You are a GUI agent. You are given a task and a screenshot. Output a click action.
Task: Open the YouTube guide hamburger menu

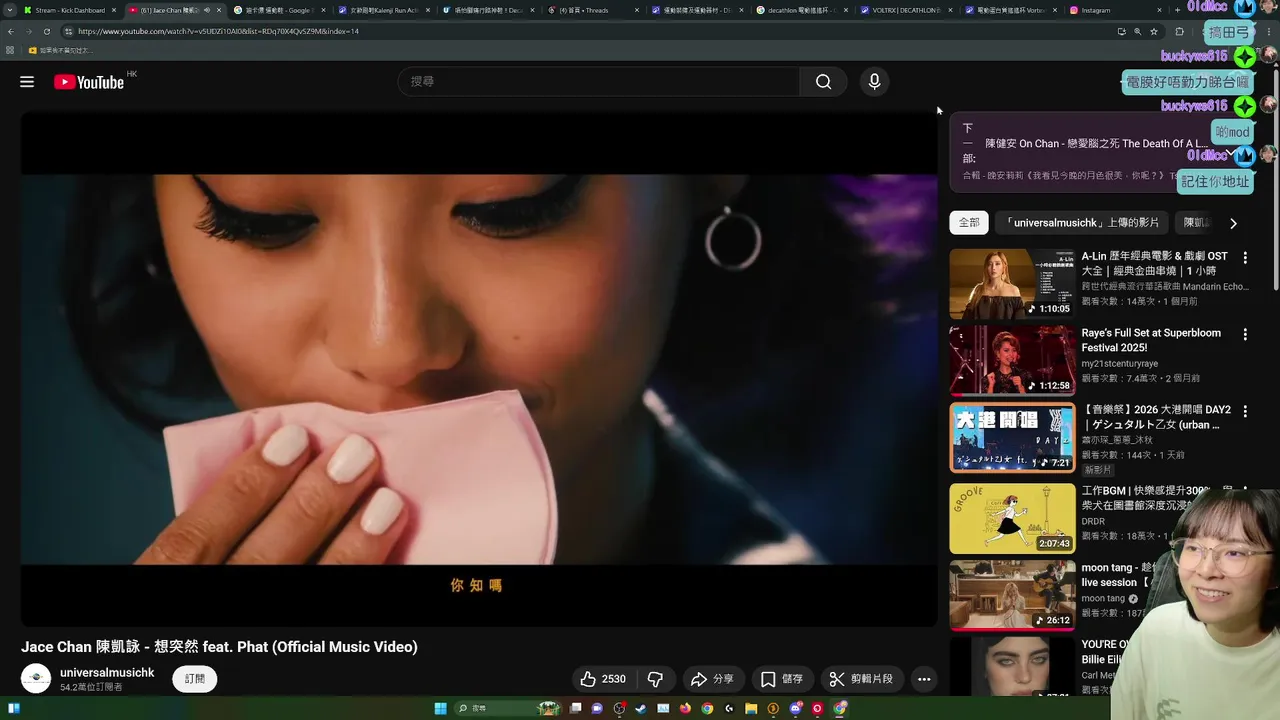(x=27, y=82)
